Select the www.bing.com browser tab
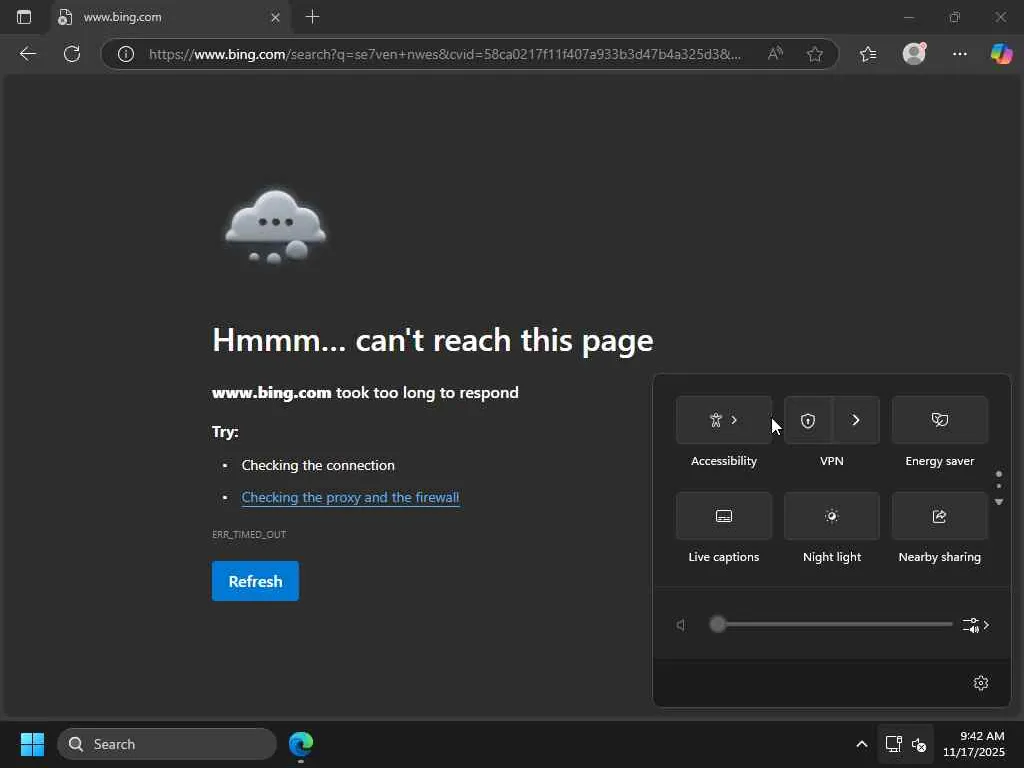This screenshot has width=1024, height=768. point(170,18)
